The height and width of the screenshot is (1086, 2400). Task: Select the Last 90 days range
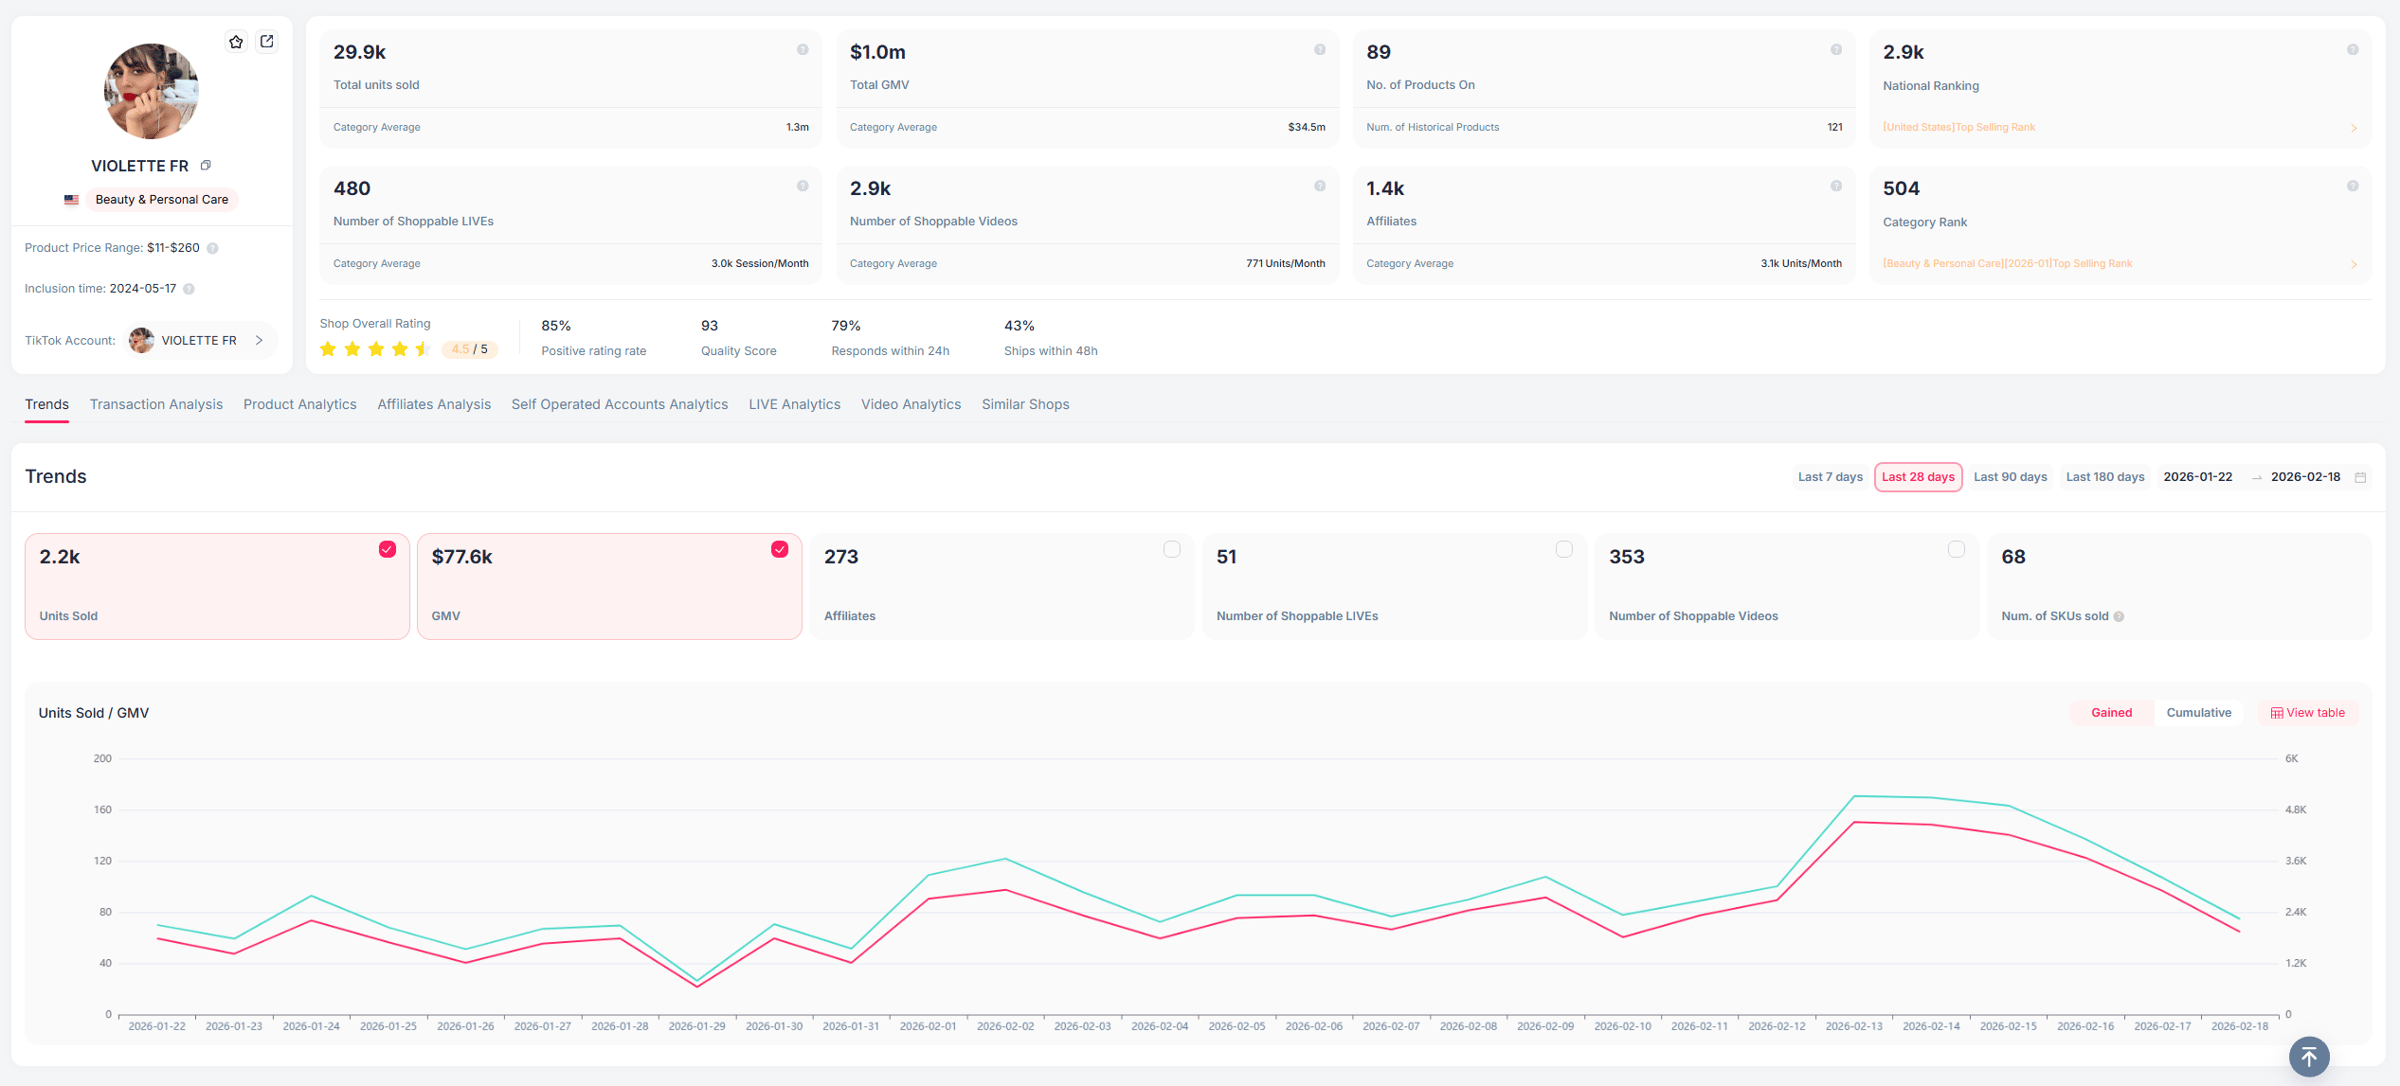coord(2009,477)
